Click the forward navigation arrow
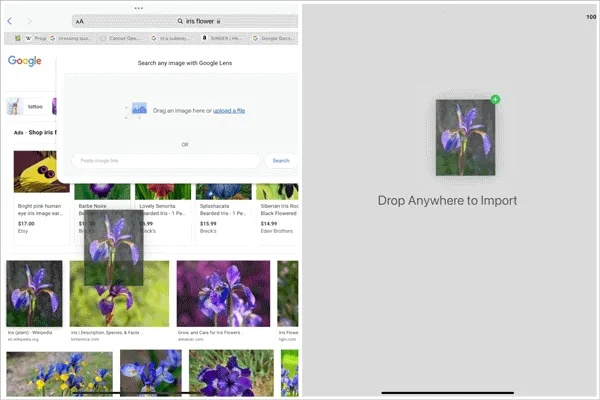Viewport: 600px width, 400px height. click(x=30, y=20)
